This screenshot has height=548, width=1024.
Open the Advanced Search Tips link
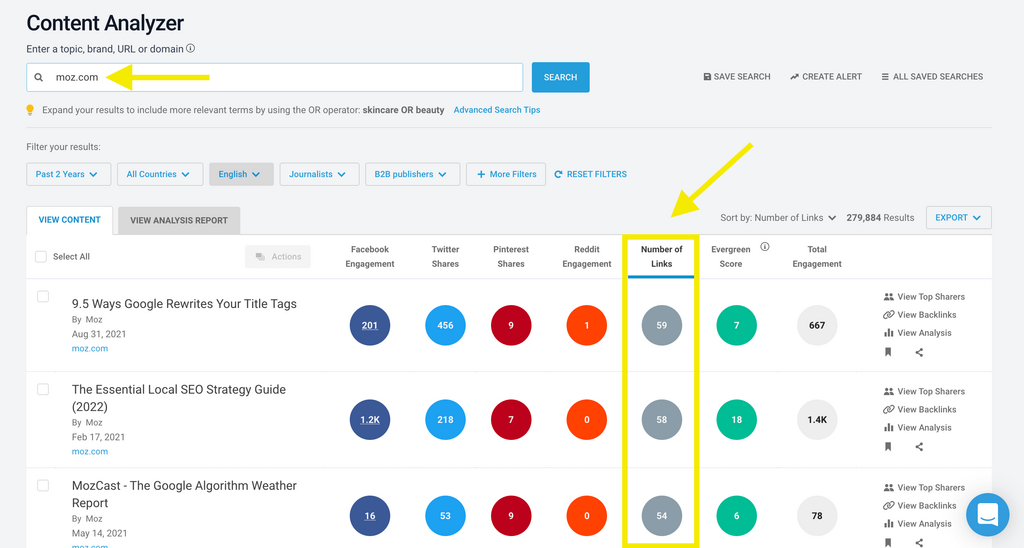pyautogui.click(x=496, y=110)
